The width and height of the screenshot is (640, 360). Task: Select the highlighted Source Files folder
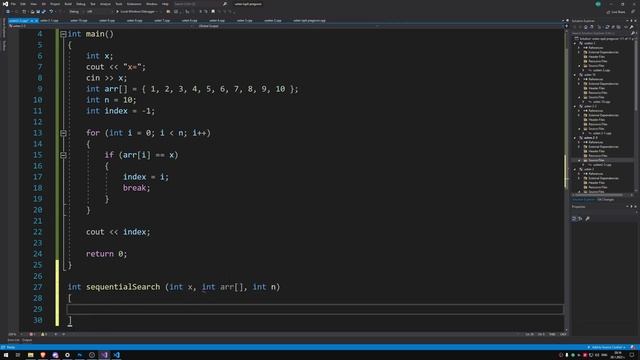point(596,160)
